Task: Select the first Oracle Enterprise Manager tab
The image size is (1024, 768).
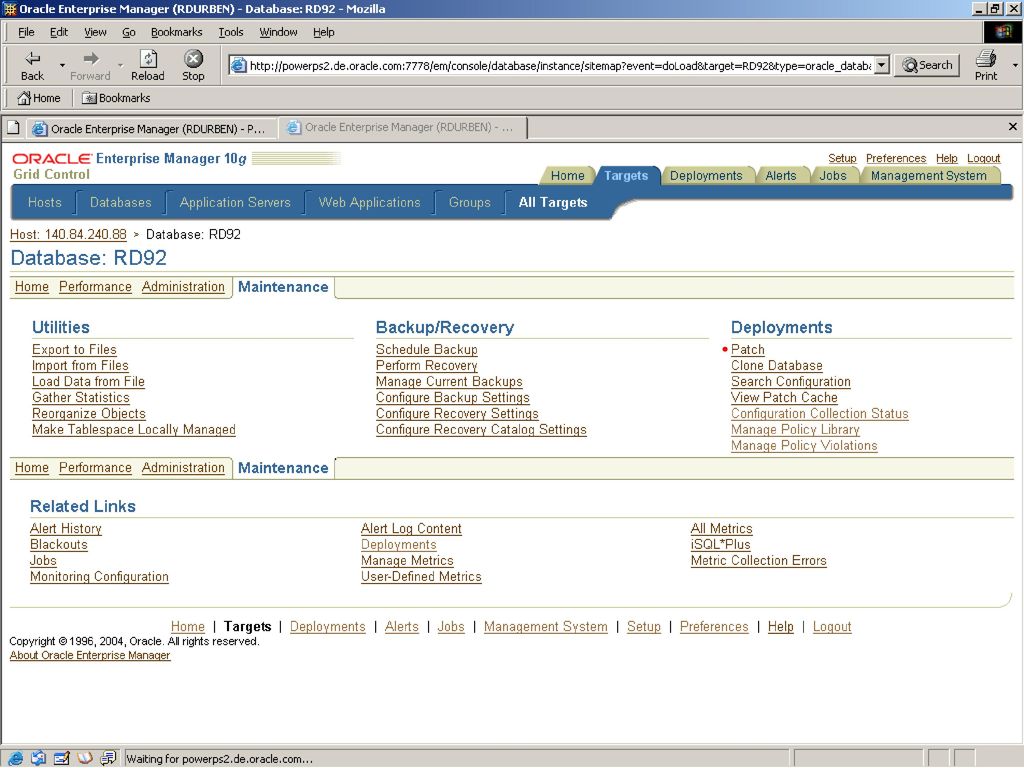Action: click(152, 129)
